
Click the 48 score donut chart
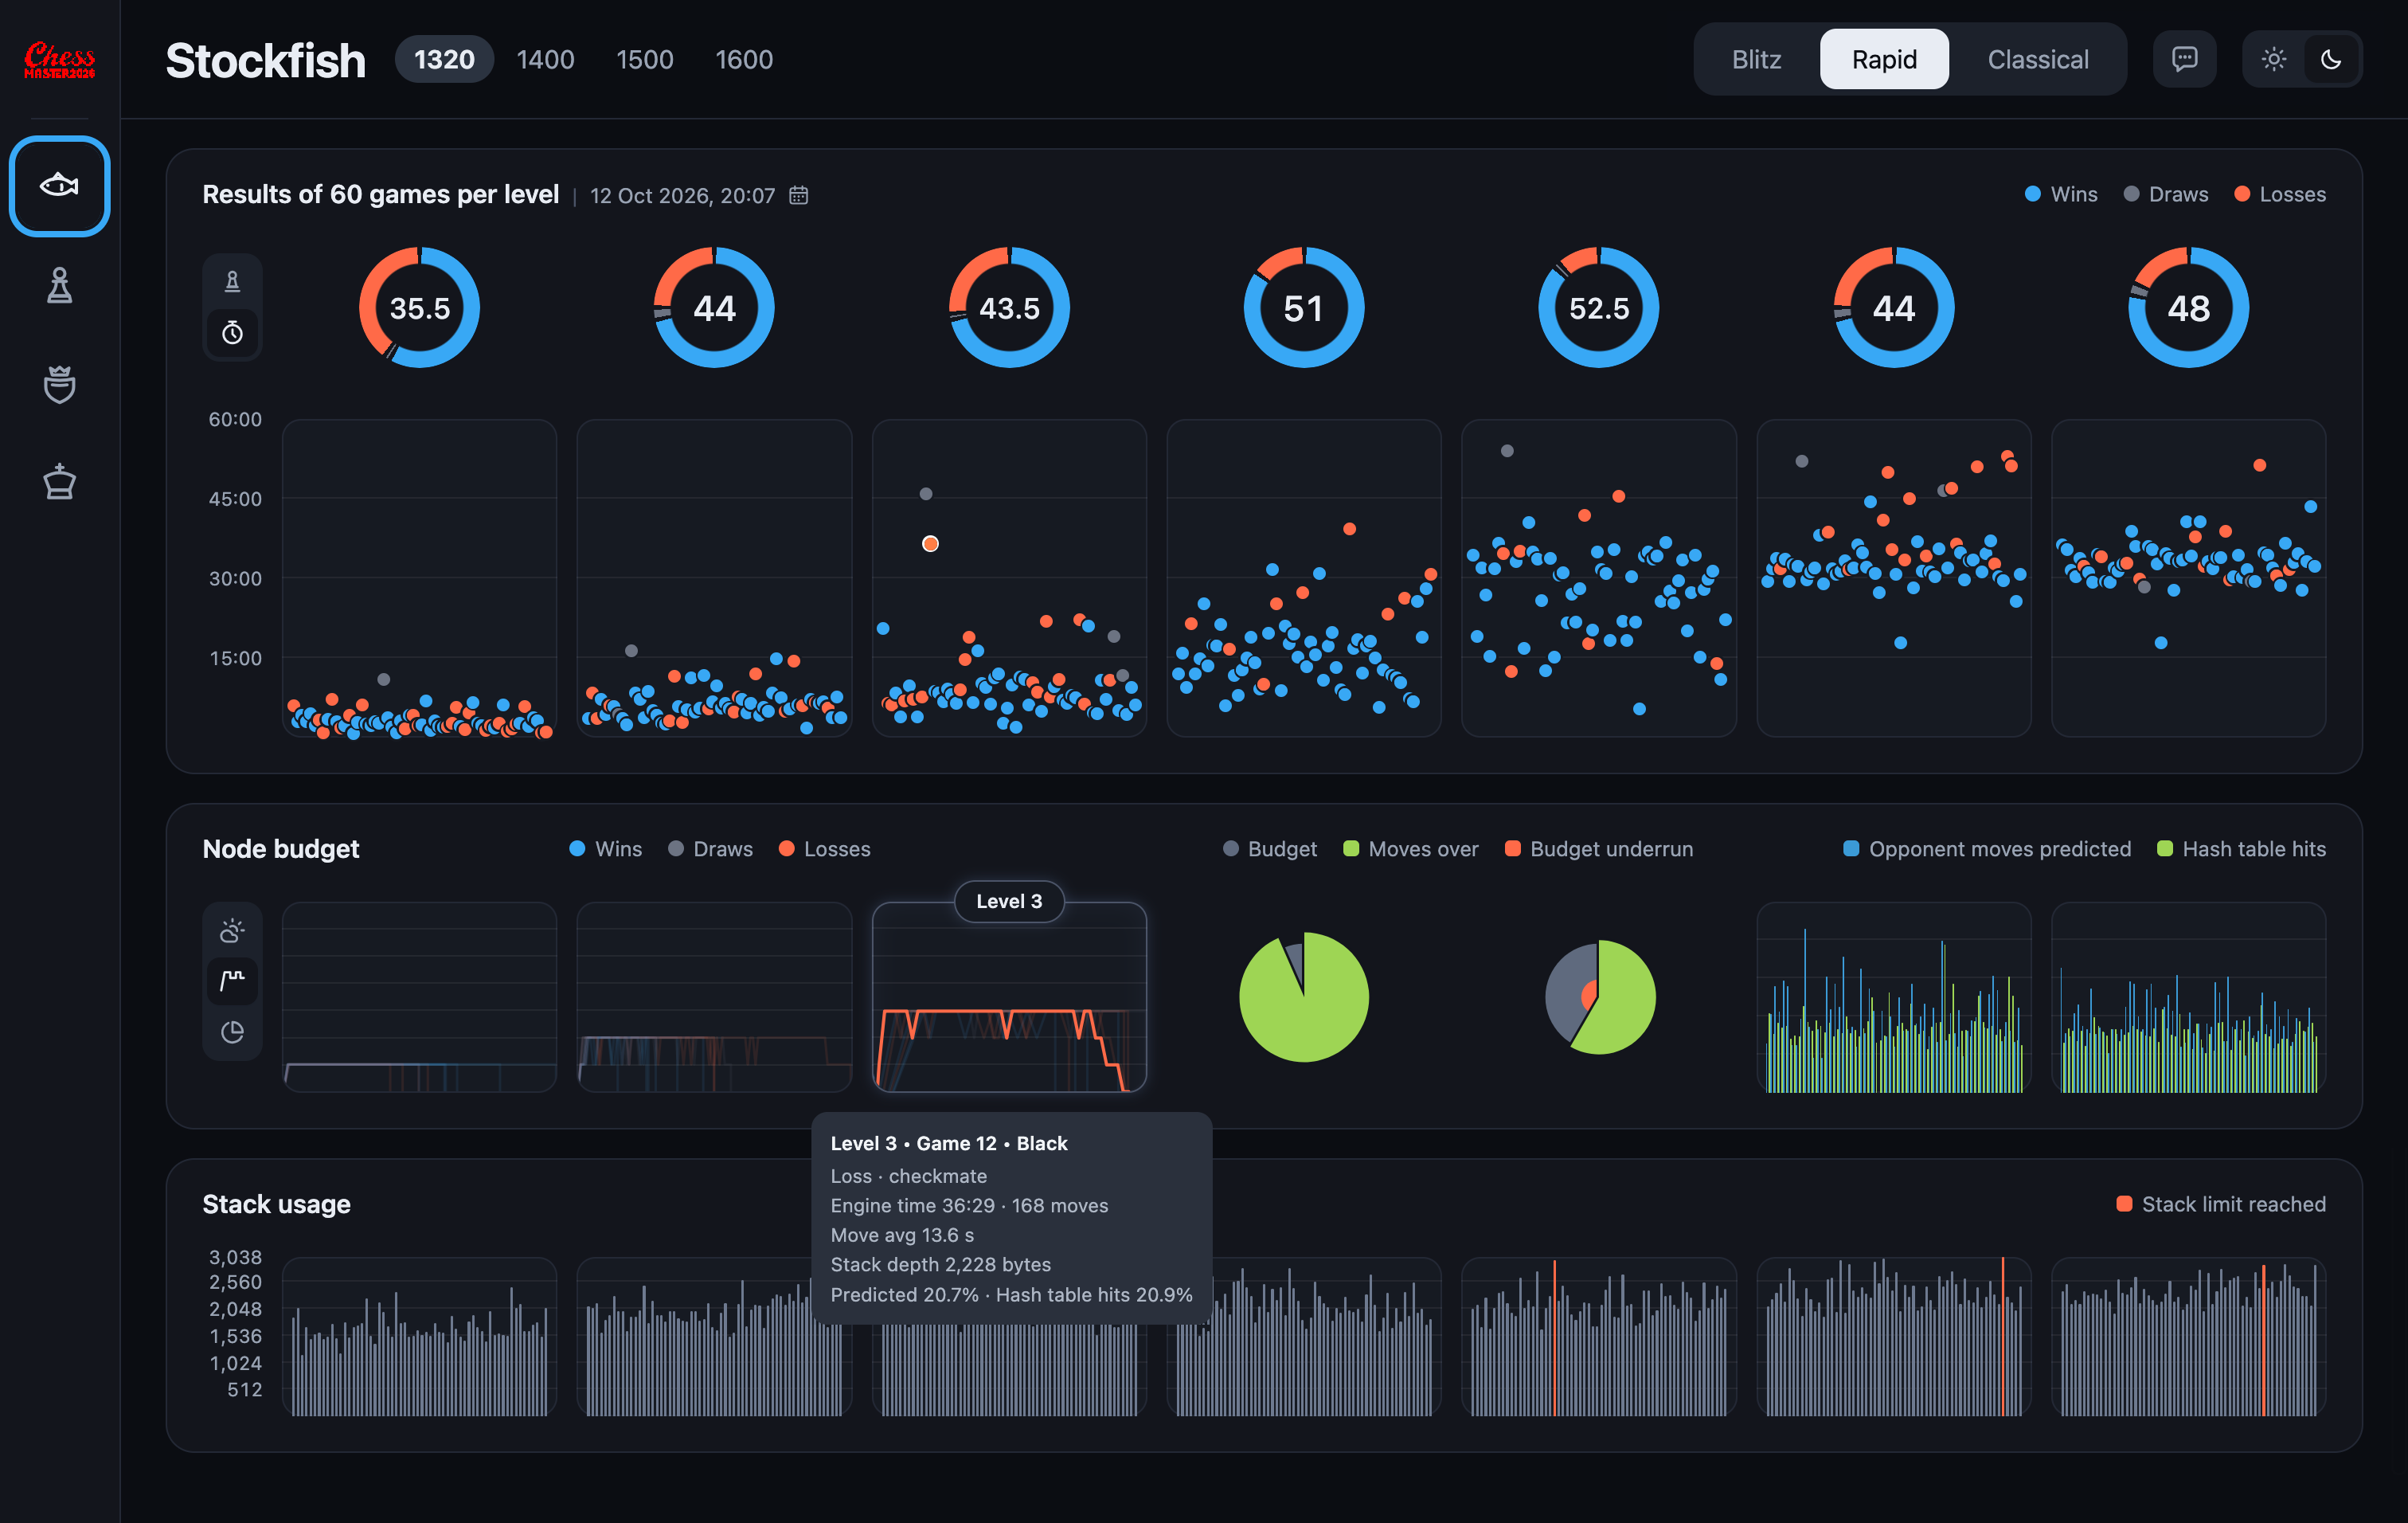(2188, 308)
